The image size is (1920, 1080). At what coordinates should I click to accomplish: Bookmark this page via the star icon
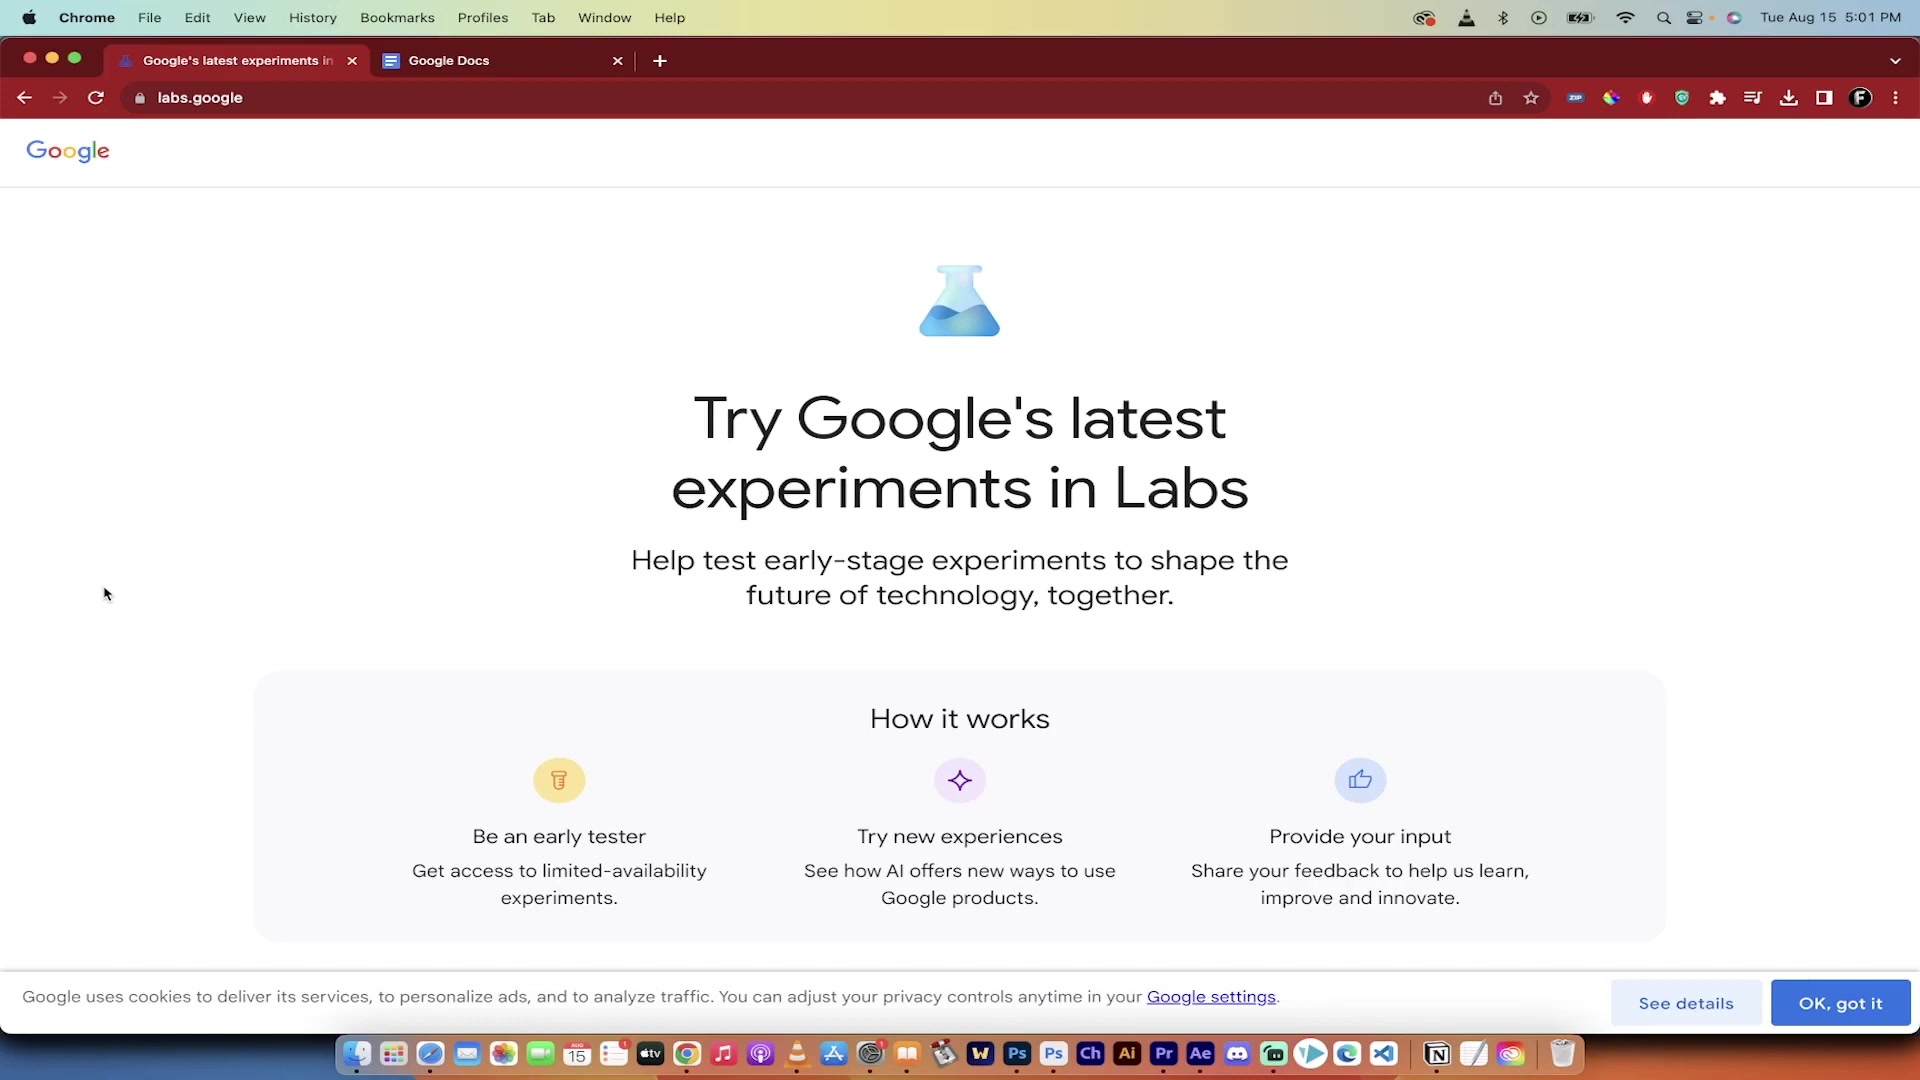coord(1532,97)
